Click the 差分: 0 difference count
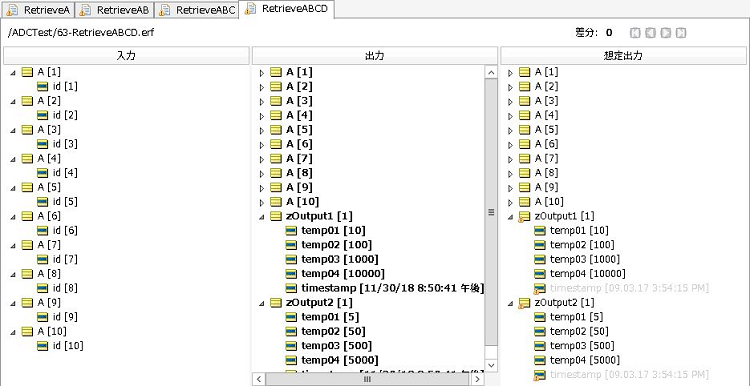Image resolution: width=750 pixels, height=386 pixels. (x=594, y=33)
